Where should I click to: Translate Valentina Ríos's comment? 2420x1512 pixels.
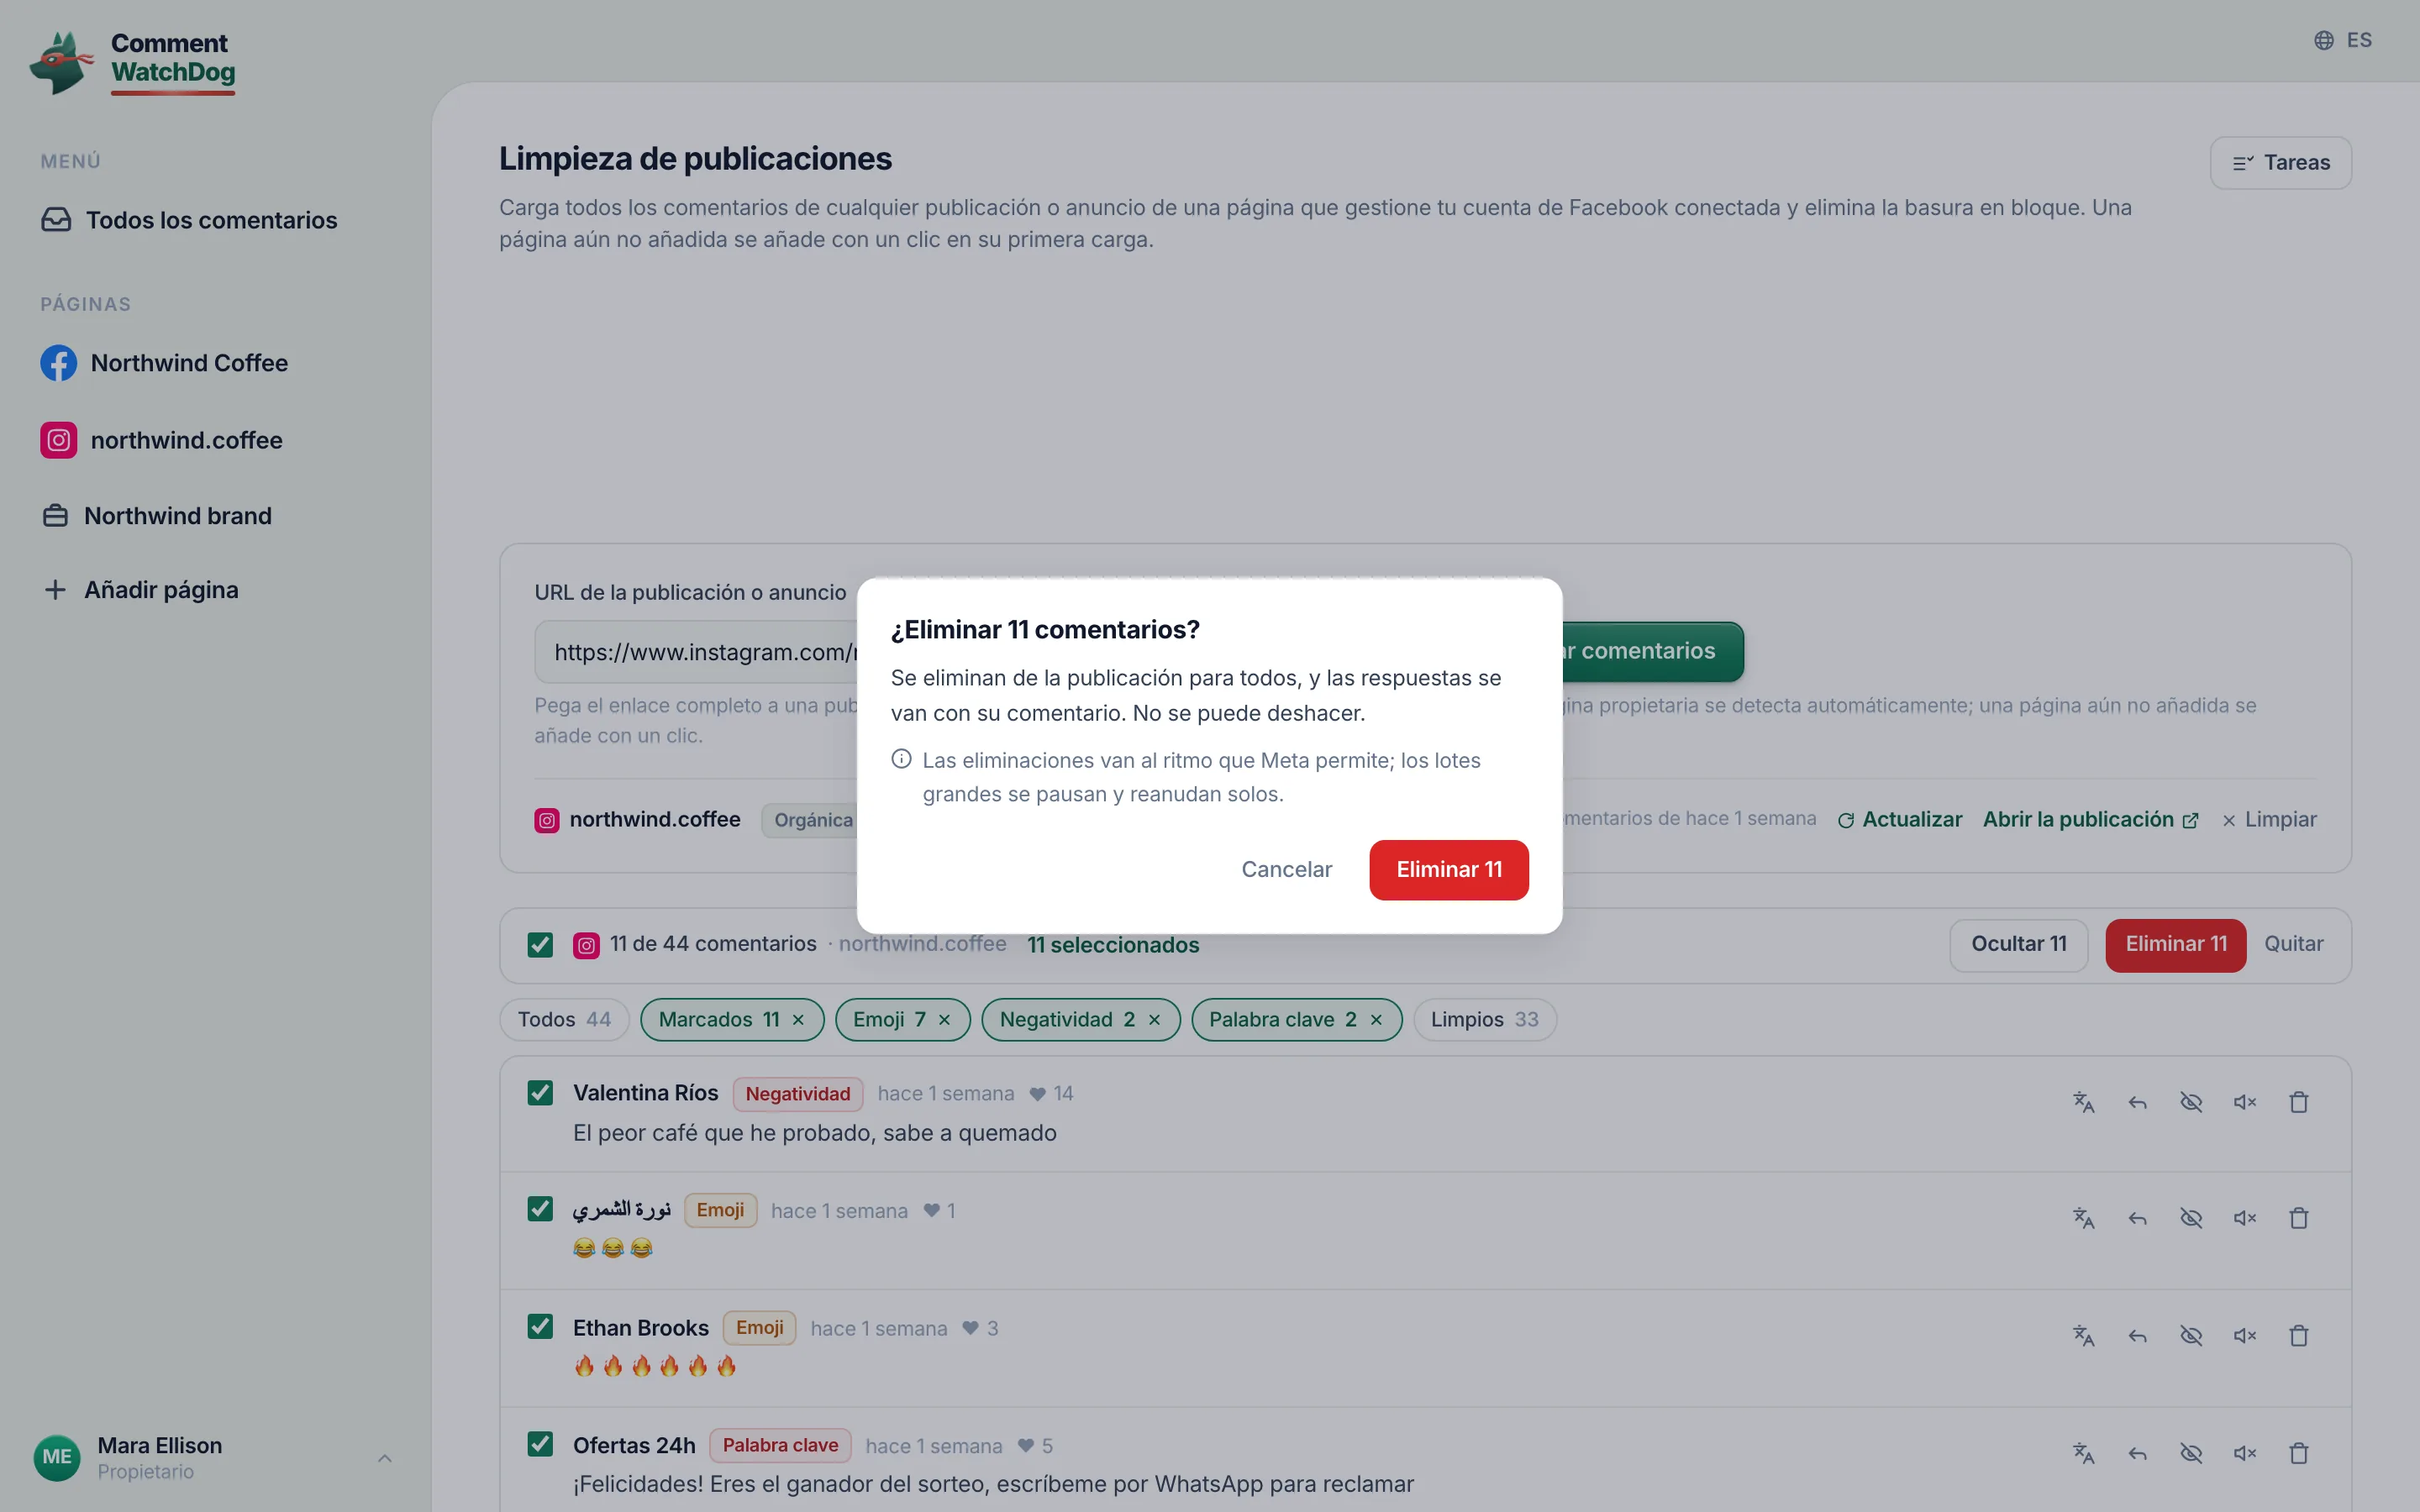point(2083,1102)
